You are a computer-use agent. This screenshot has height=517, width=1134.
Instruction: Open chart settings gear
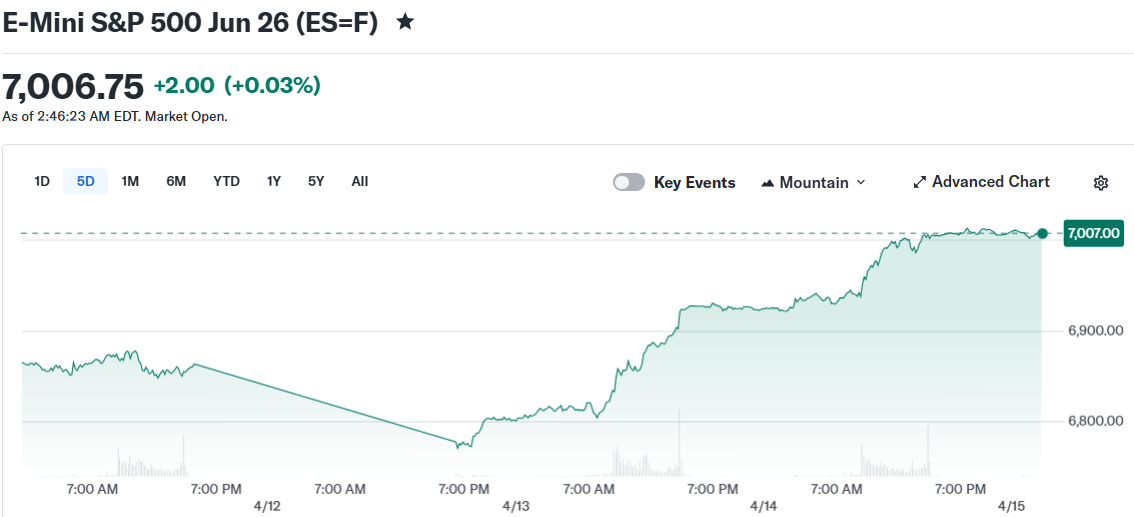pyautogui.click(x=1101, y=183)
